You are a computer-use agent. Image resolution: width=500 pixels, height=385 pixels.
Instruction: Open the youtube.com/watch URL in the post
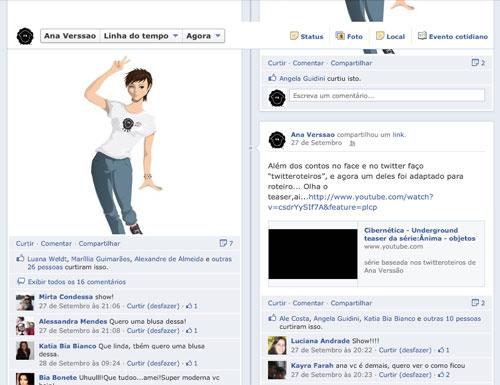click(350, 202)
